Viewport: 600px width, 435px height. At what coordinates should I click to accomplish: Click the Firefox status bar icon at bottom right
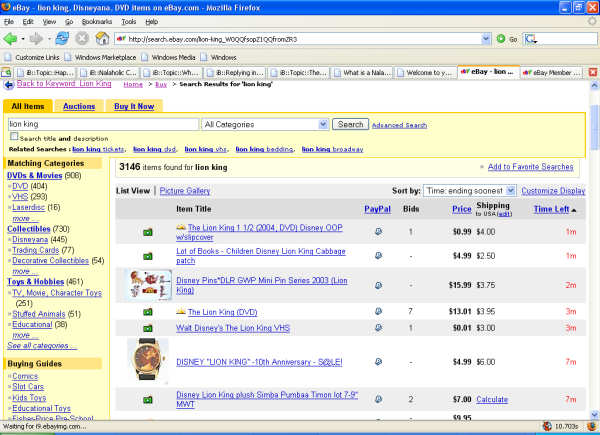pos(592,426)
